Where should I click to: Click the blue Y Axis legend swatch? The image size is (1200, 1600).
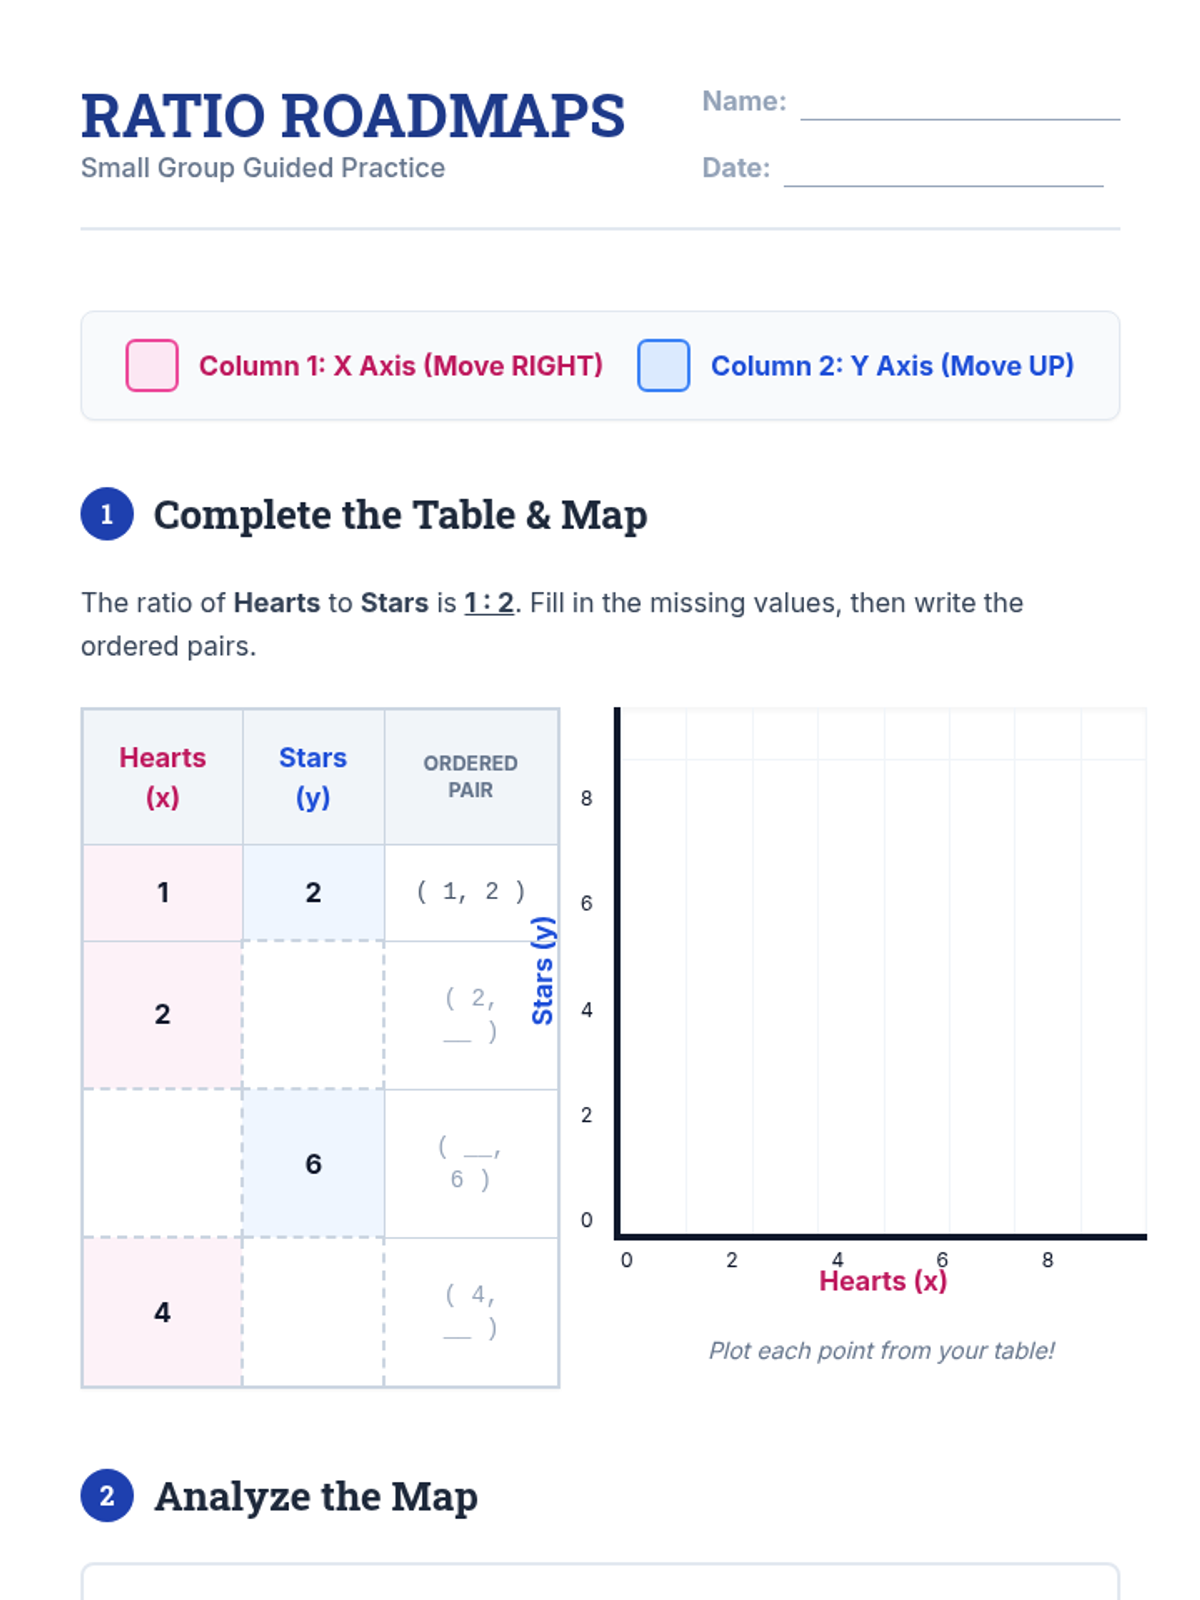[664, 365]
